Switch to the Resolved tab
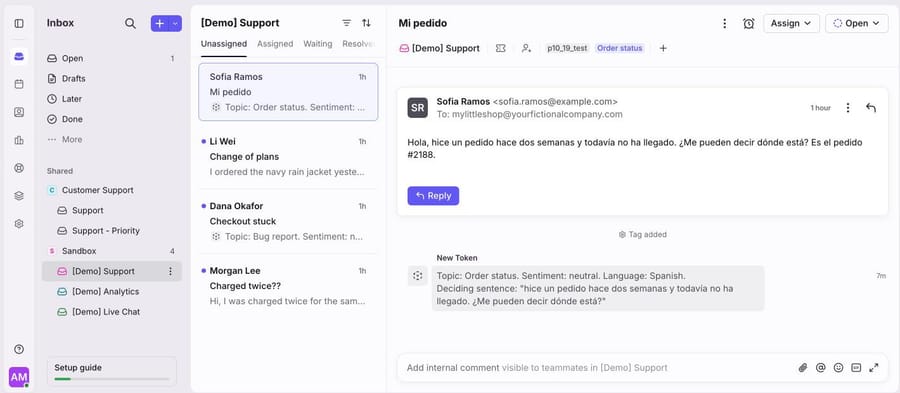This screenshot has height=393, width=900. 359,44
